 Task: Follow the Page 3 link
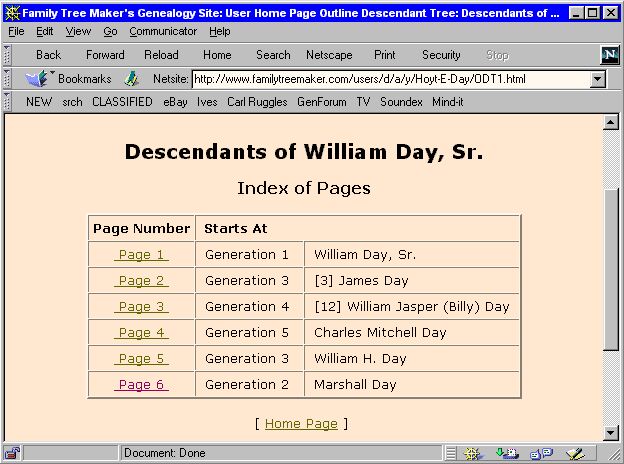141,306
